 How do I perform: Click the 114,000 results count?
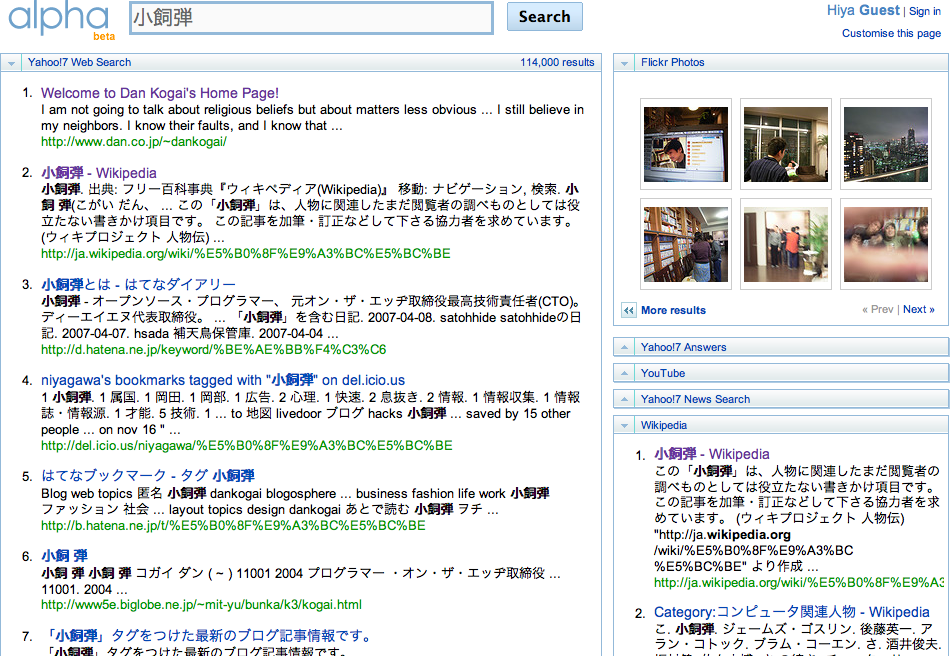coord(557,62)
